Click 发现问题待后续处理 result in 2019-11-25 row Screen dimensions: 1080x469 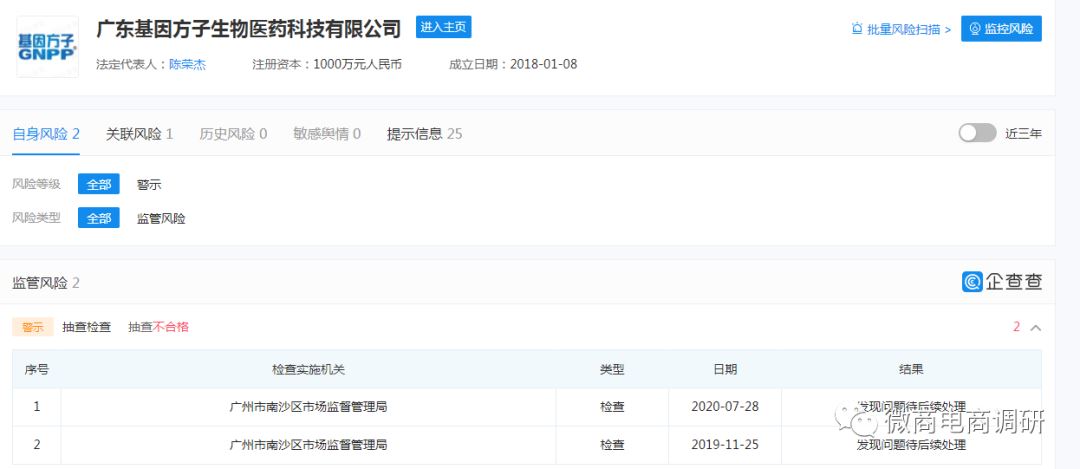pyautogui.click(x=911, y=445)
